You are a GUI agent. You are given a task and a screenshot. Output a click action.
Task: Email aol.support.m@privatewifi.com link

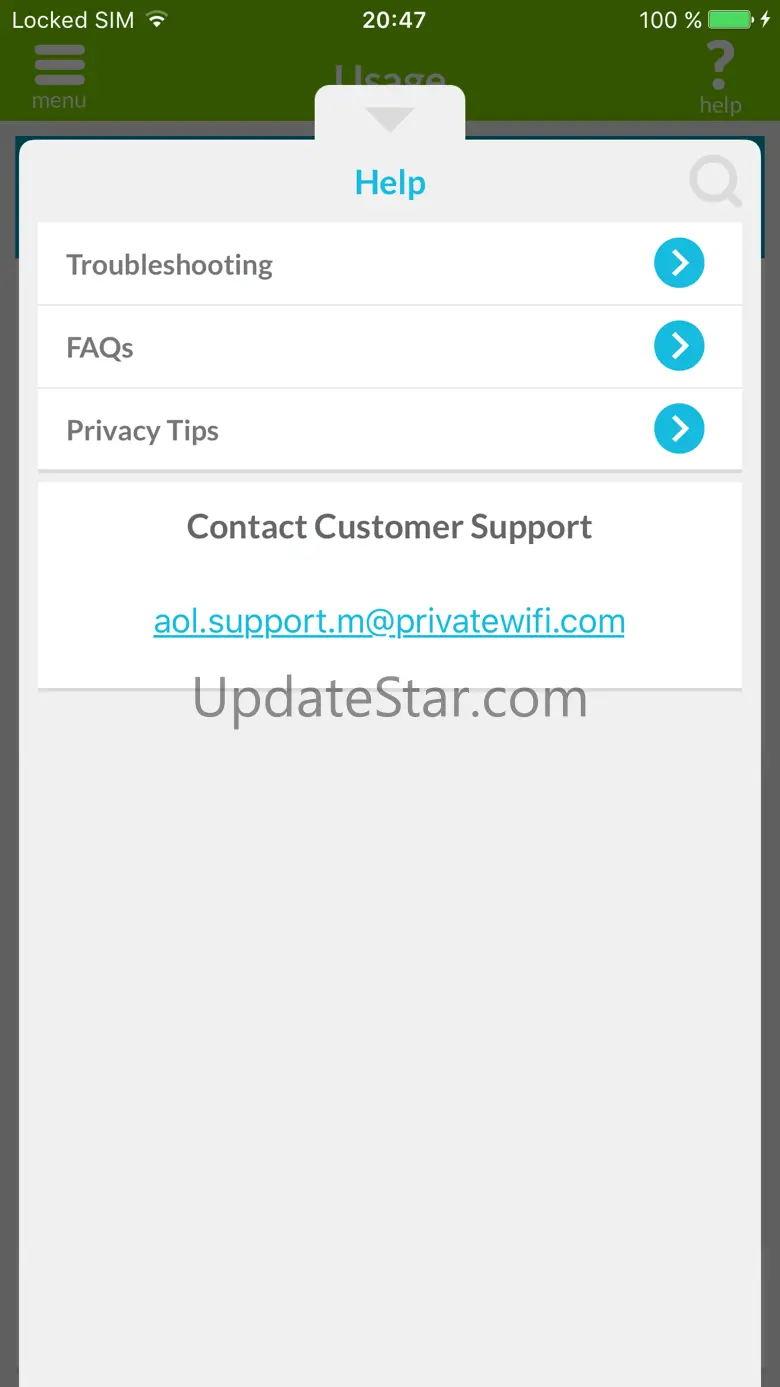(x=389, y=622)
